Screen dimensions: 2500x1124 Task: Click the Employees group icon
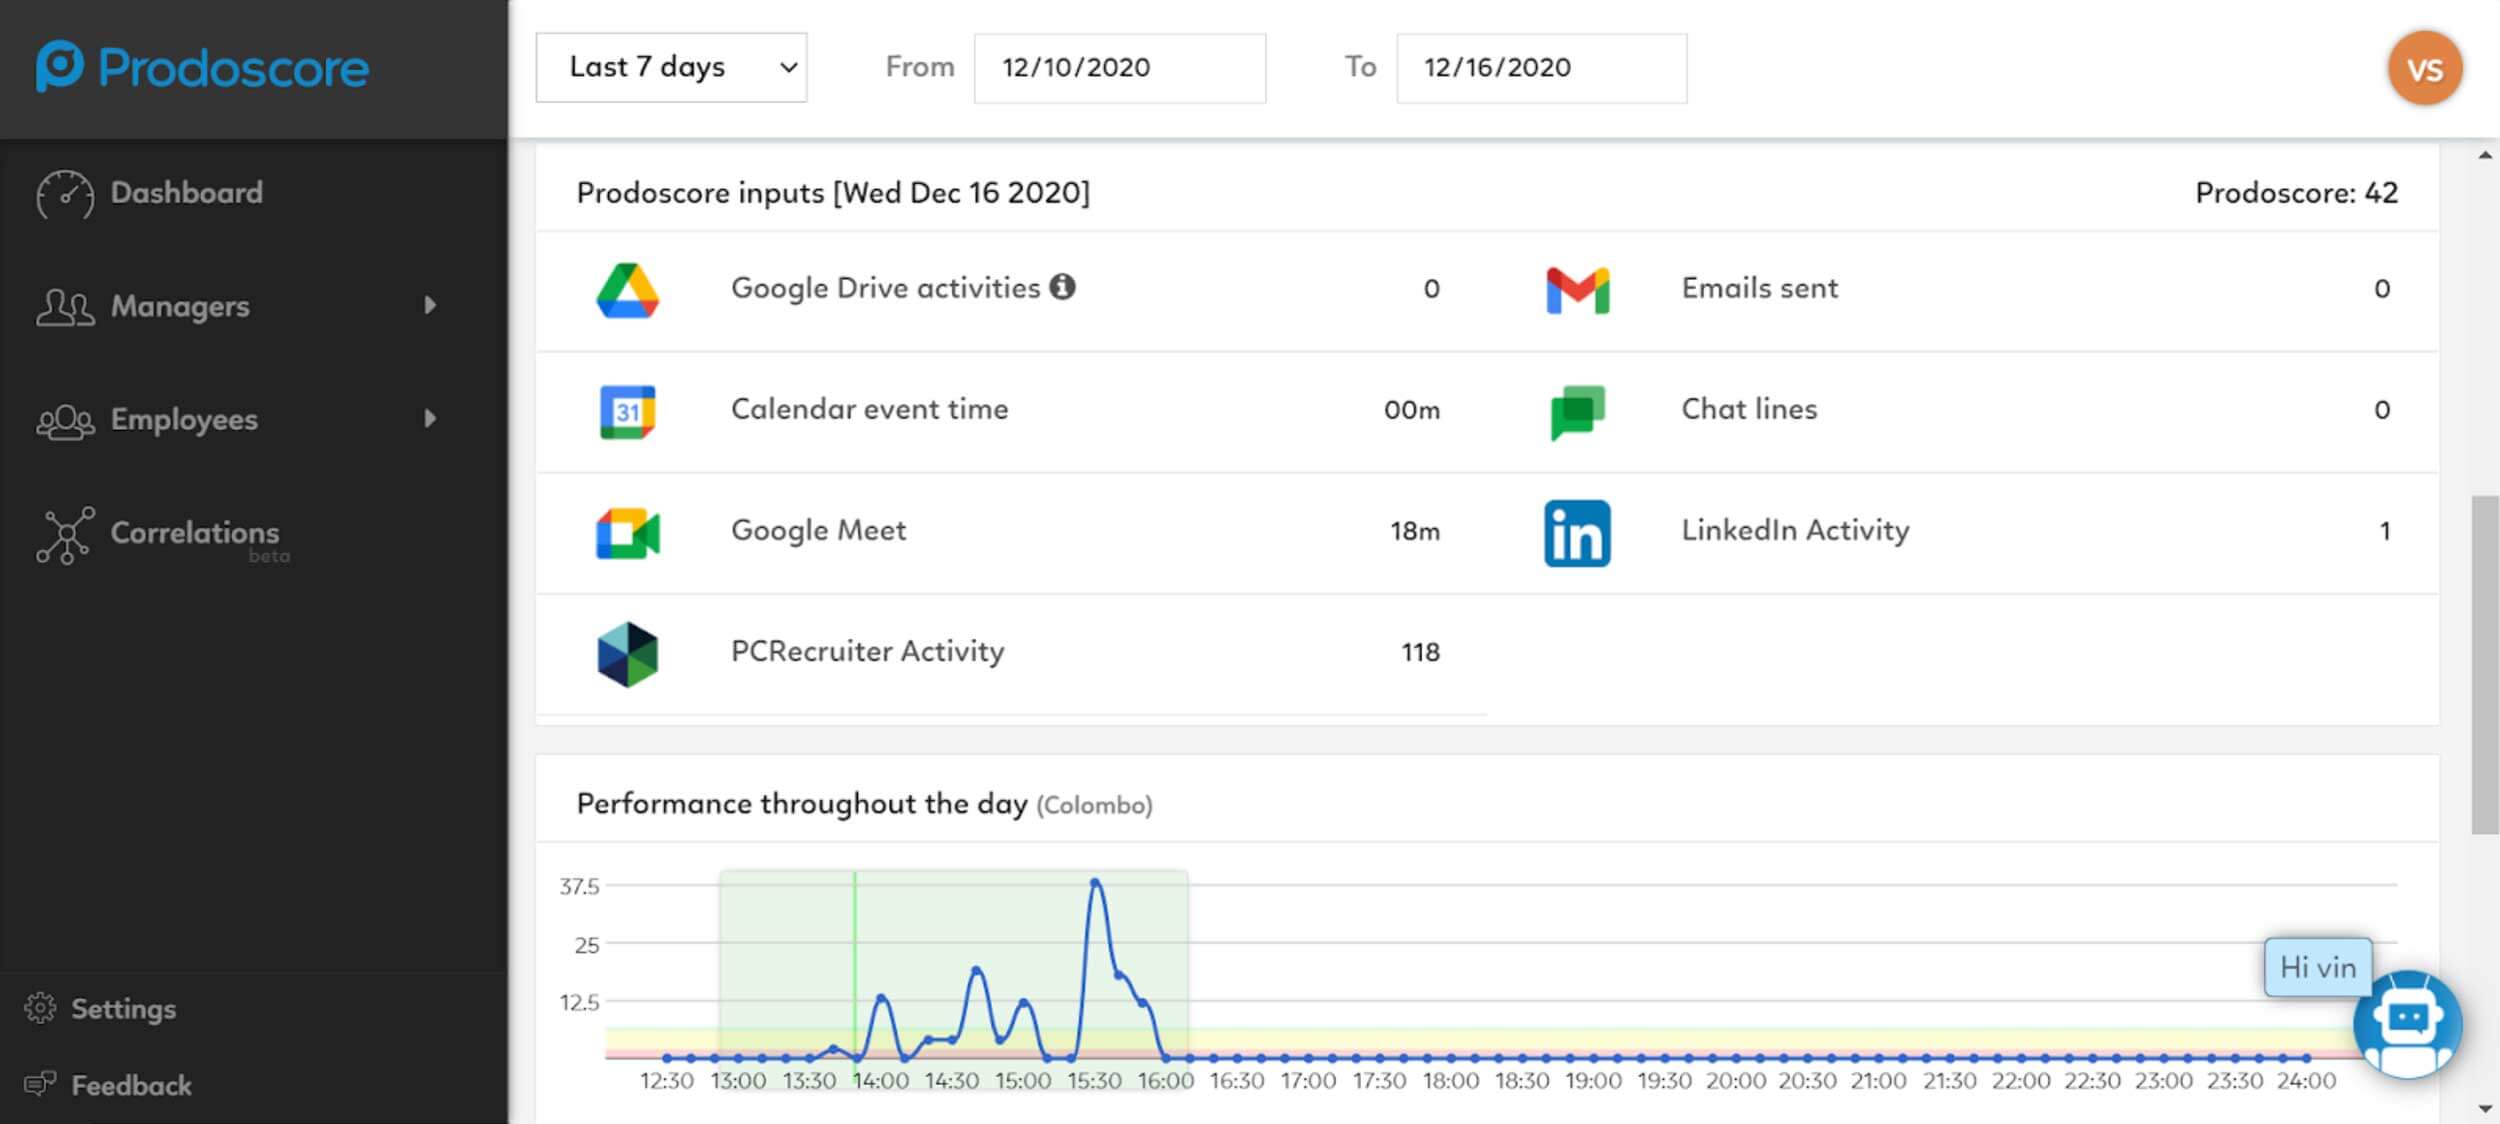pyautogui.click(x=65, y=421)
